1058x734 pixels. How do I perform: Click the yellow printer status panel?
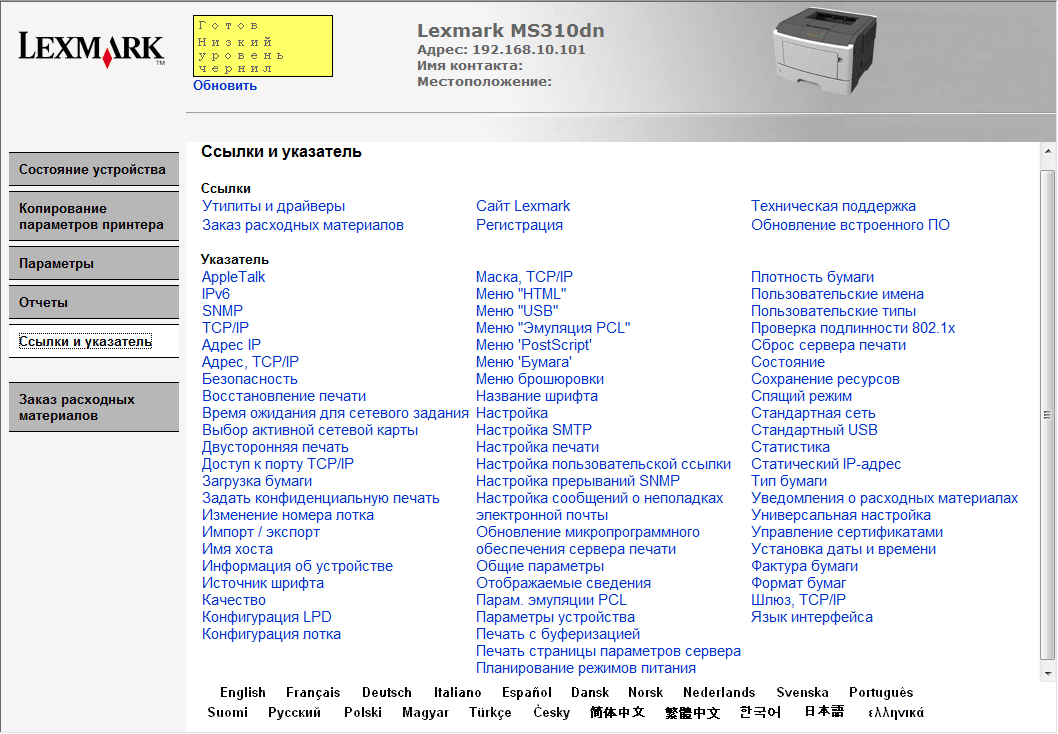(x=262, y=46)
